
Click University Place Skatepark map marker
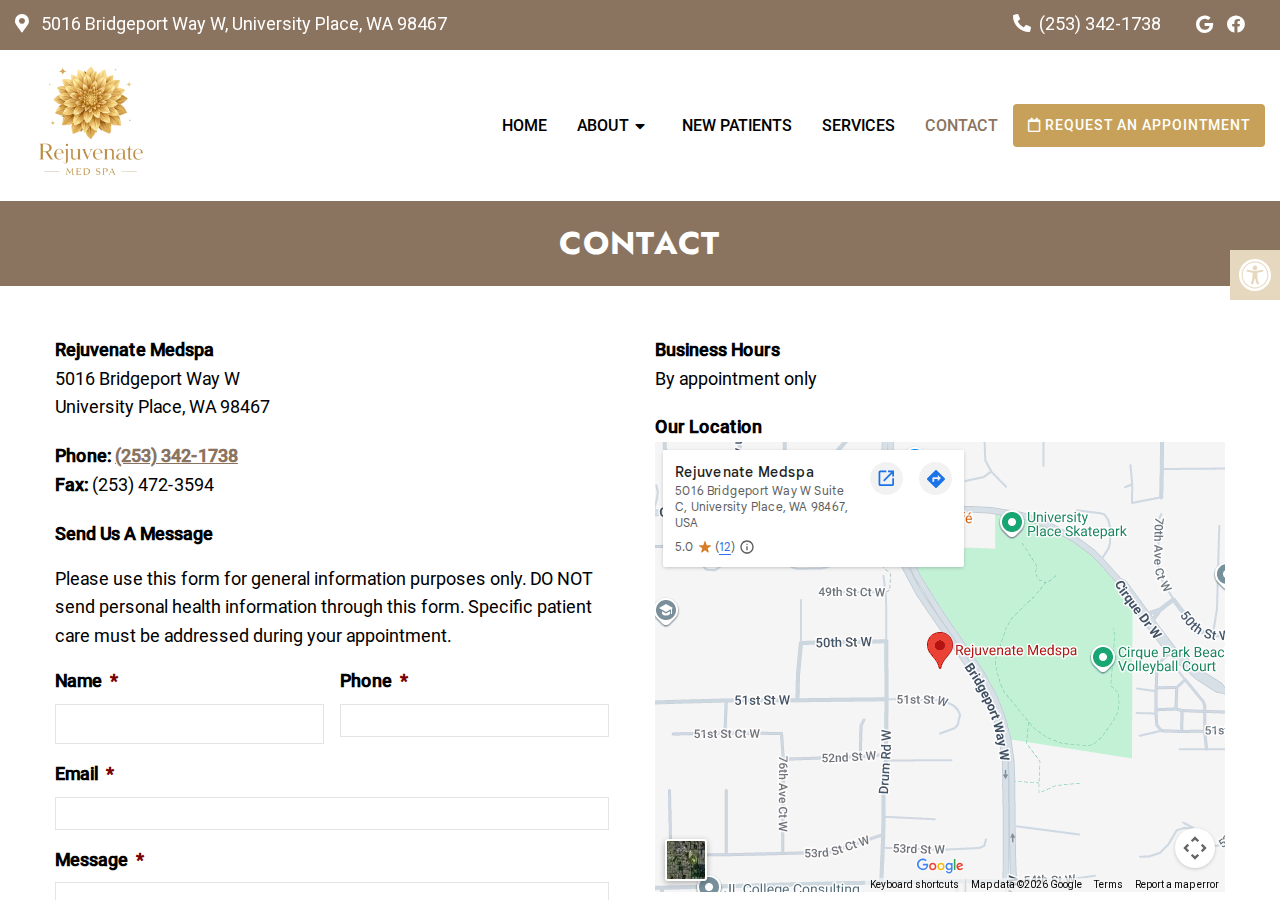(1012, 522)
